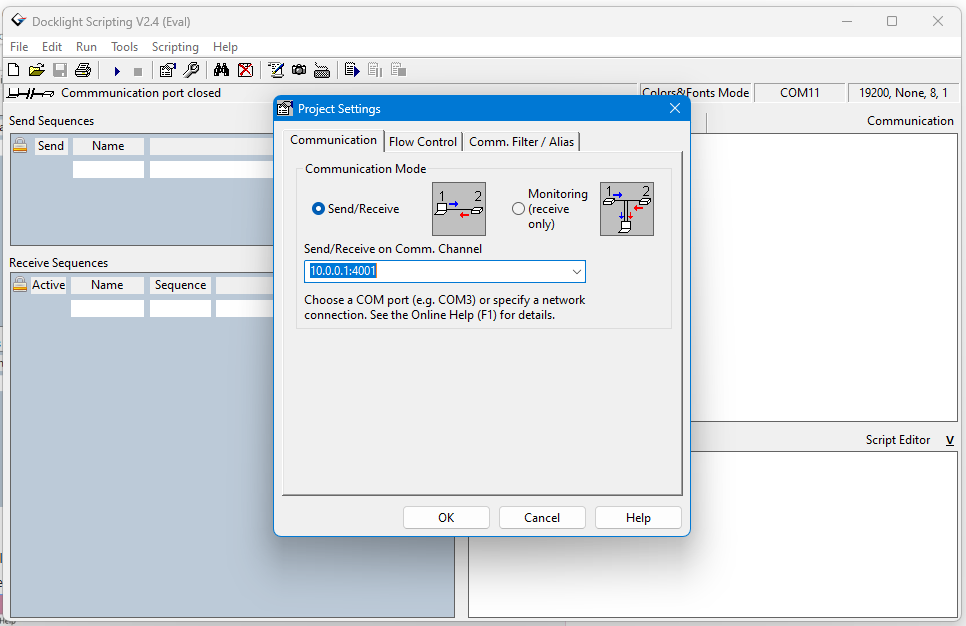Select the Send/Receive radio button

click(x=319, y=209)
